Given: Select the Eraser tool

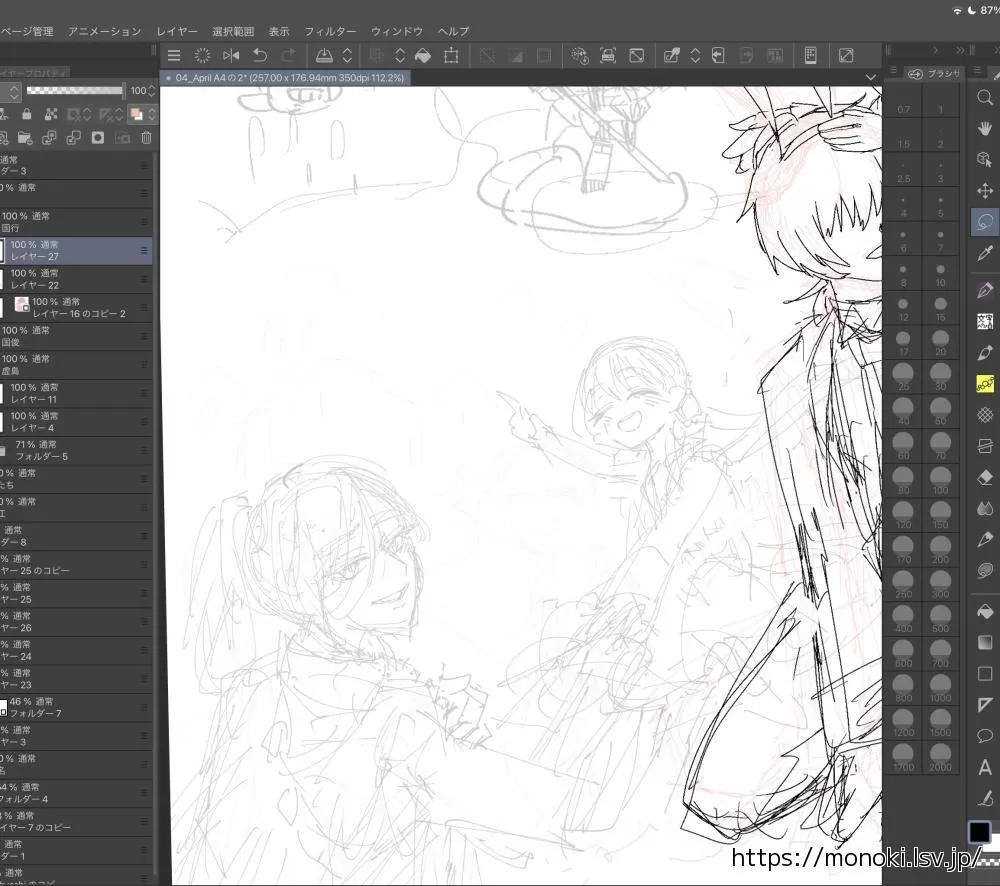Looking at the screenshot, I should tap(985, 477).
